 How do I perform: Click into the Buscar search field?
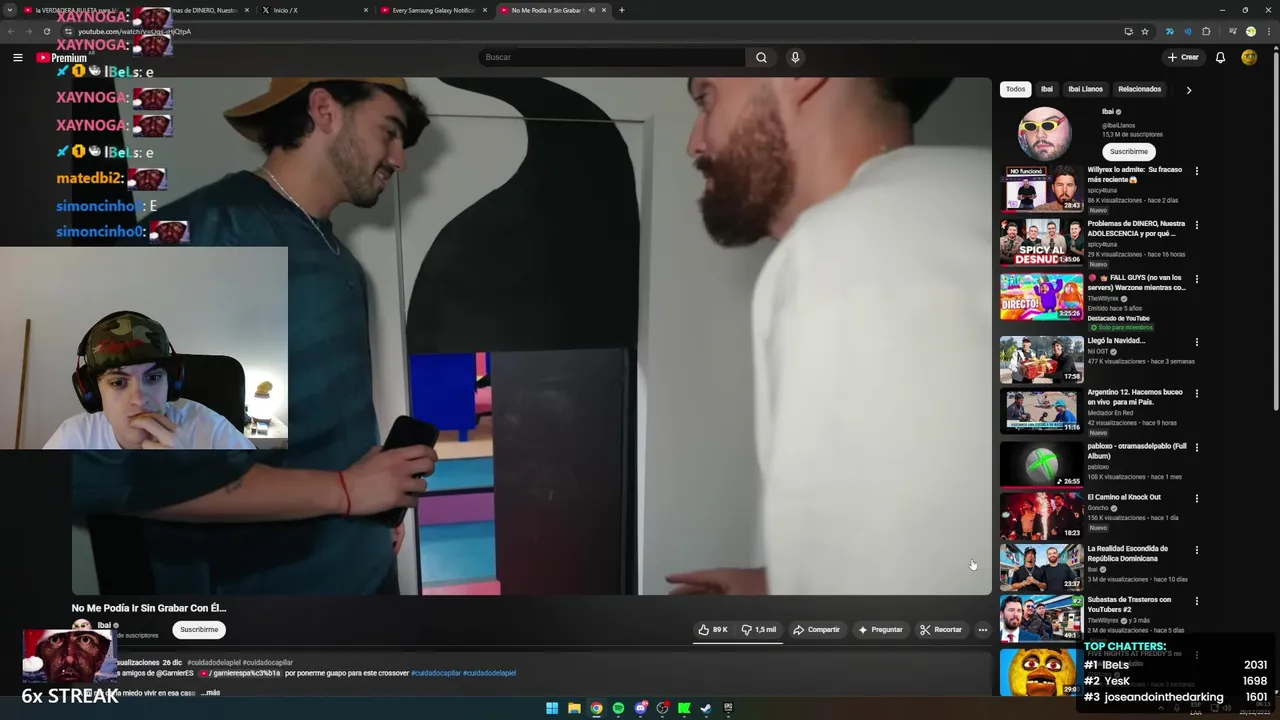click(613, 57)
